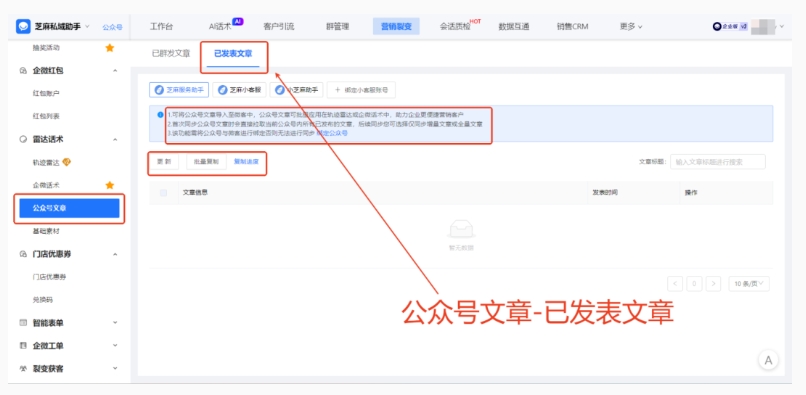Switch to the 已群发文章 tab
806x395 pixels.
click(171, 53)
